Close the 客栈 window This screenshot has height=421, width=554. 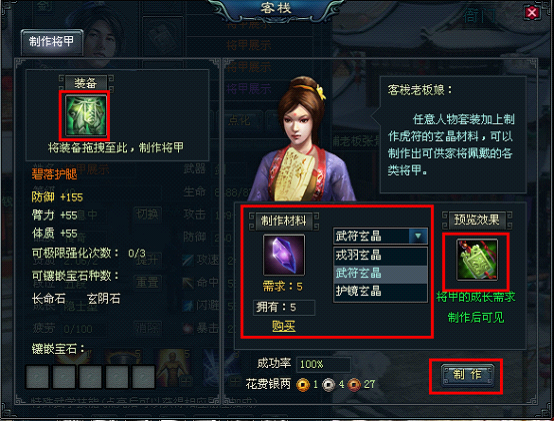[532, 13]
